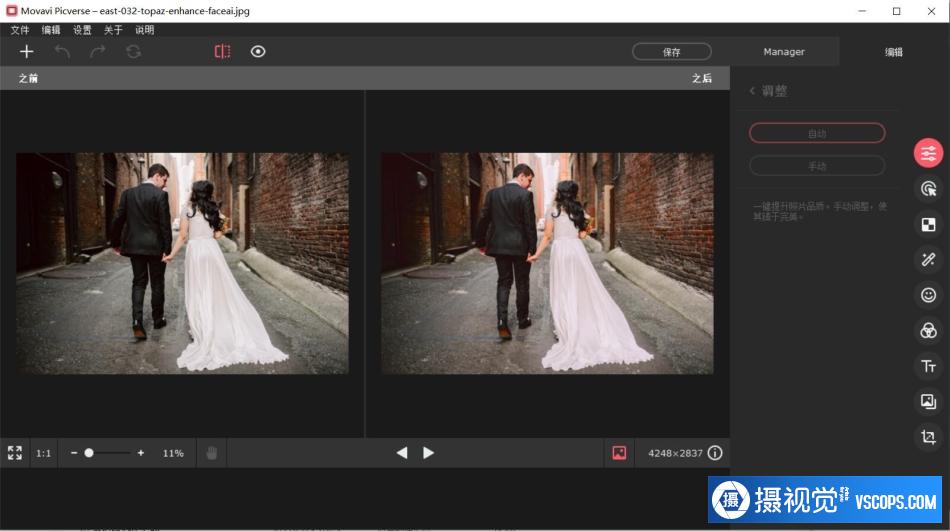This screenshot has width=950, height=531.
Task: Select the object removal cursor tool
Action: (x=928, y=189)
